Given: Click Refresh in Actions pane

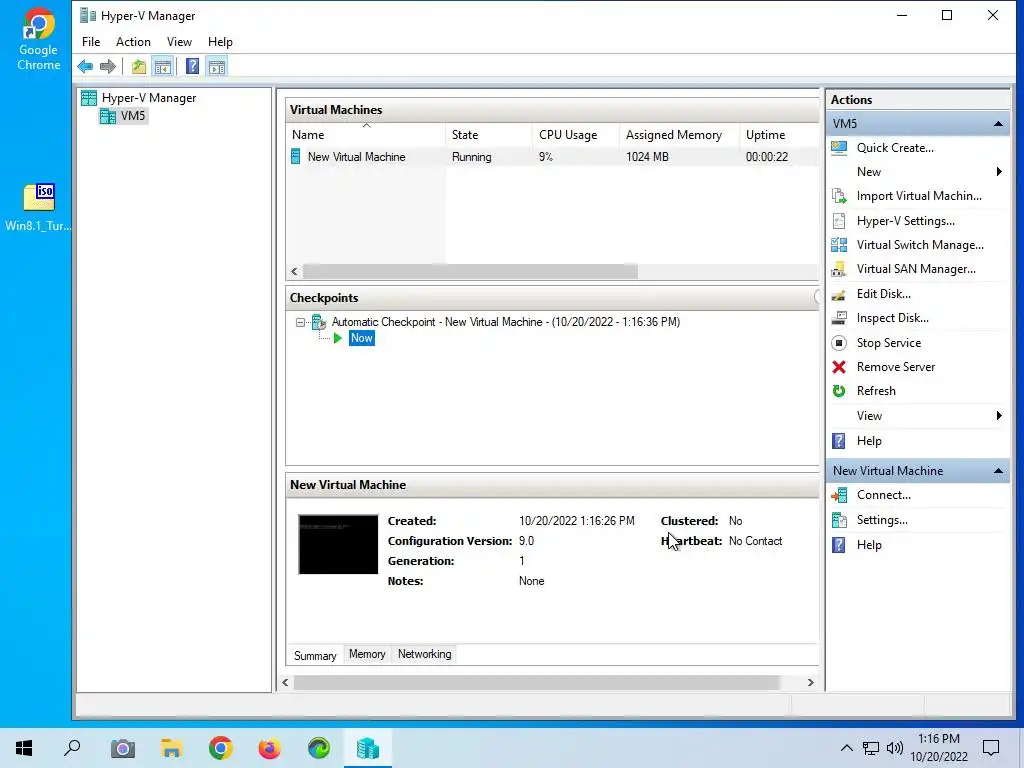Looking at the screenshot, I should 876,391.
